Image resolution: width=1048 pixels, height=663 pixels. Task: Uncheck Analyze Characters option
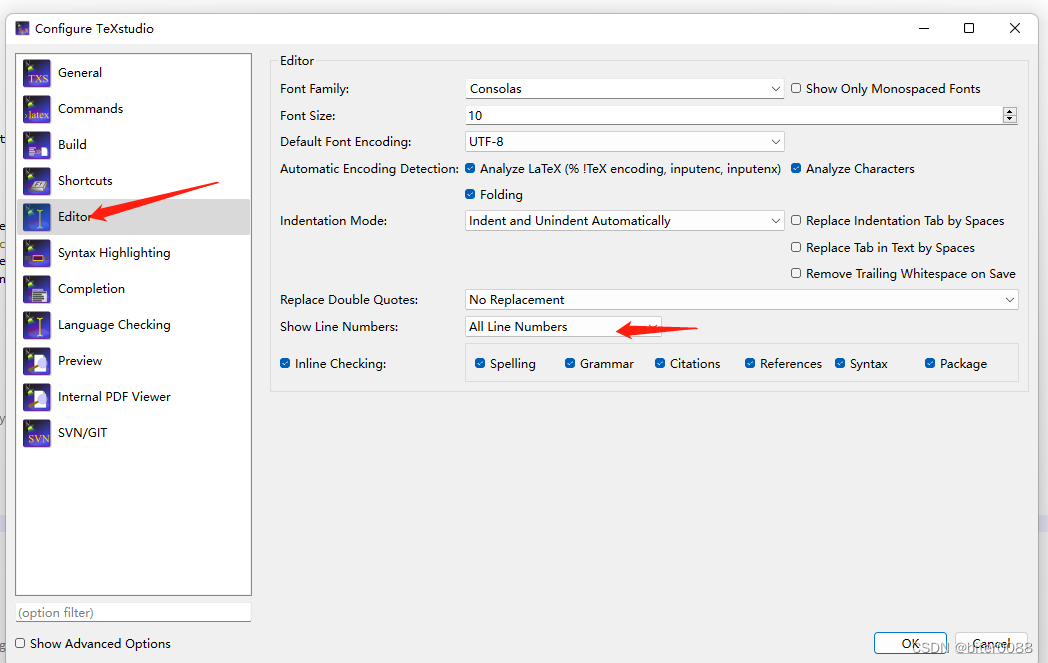click(x=796, y=168)
